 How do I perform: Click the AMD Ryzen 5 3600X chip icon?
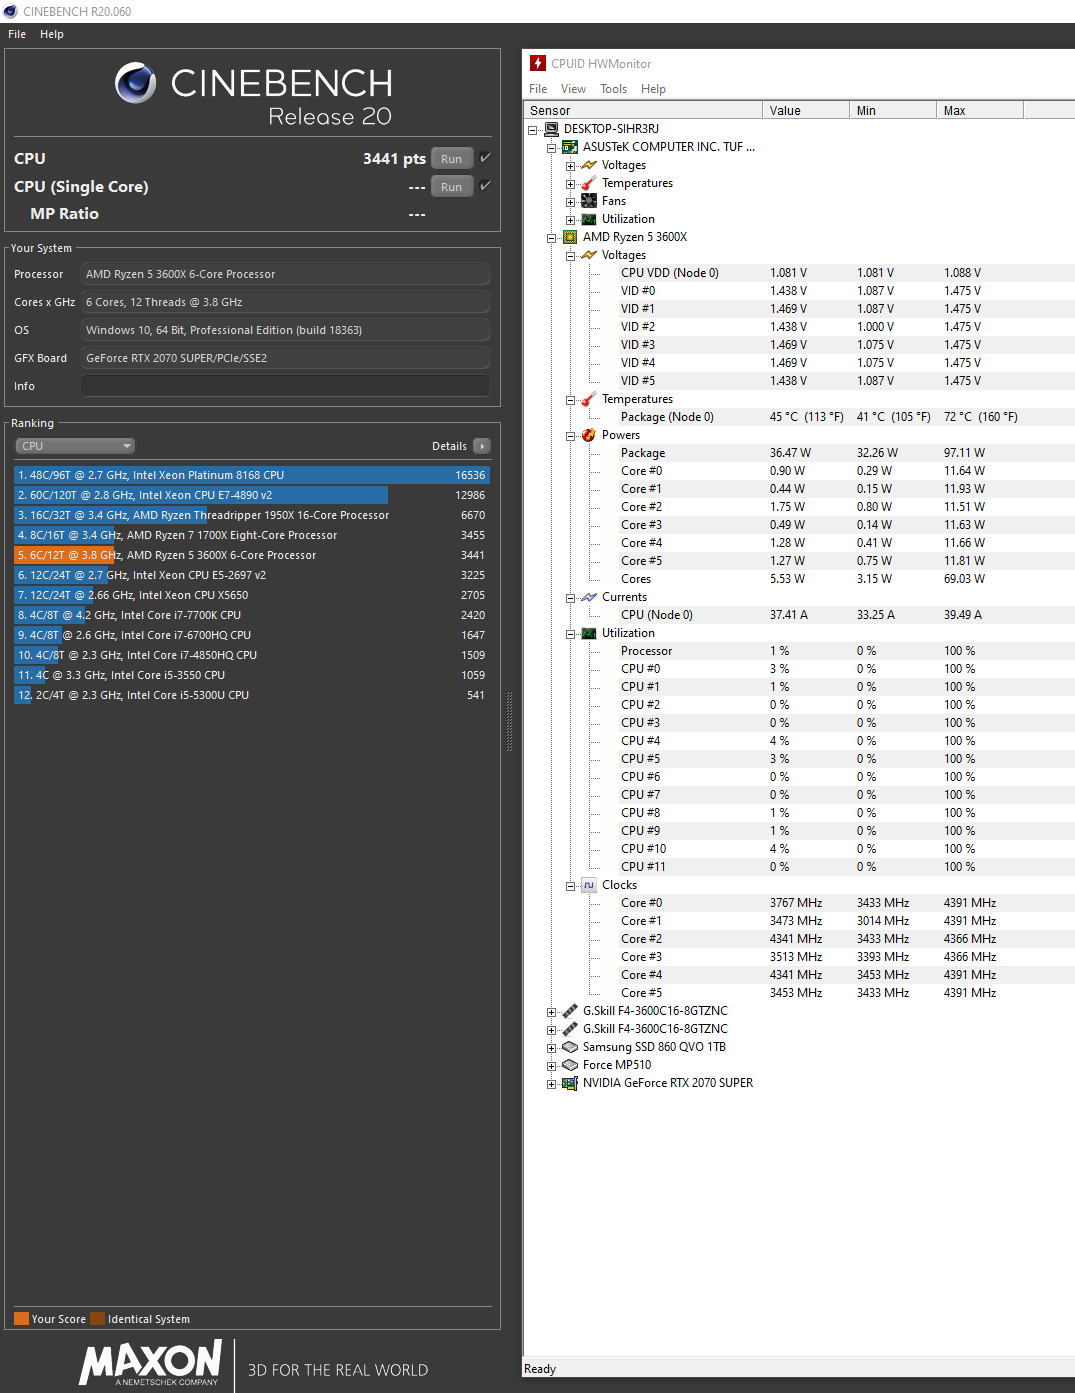click(x=569, y=237)
